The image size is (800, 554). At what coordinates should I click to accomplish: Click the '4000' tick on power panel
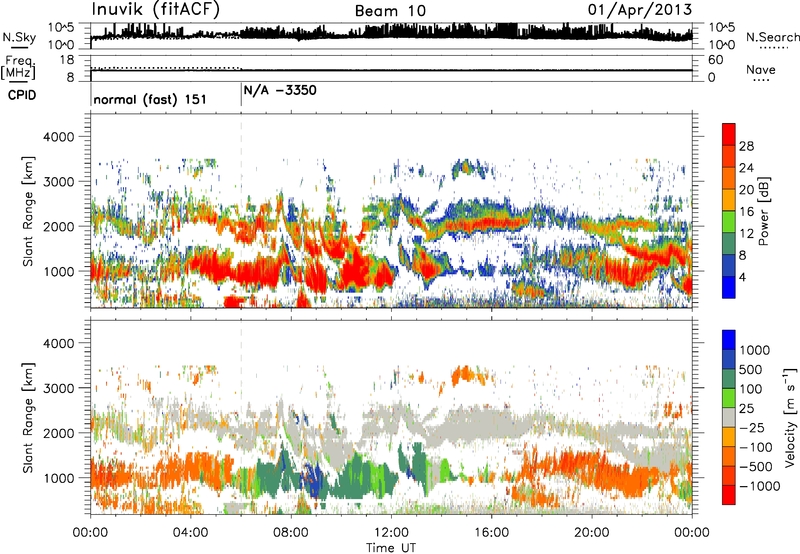(x=61, y=137)
